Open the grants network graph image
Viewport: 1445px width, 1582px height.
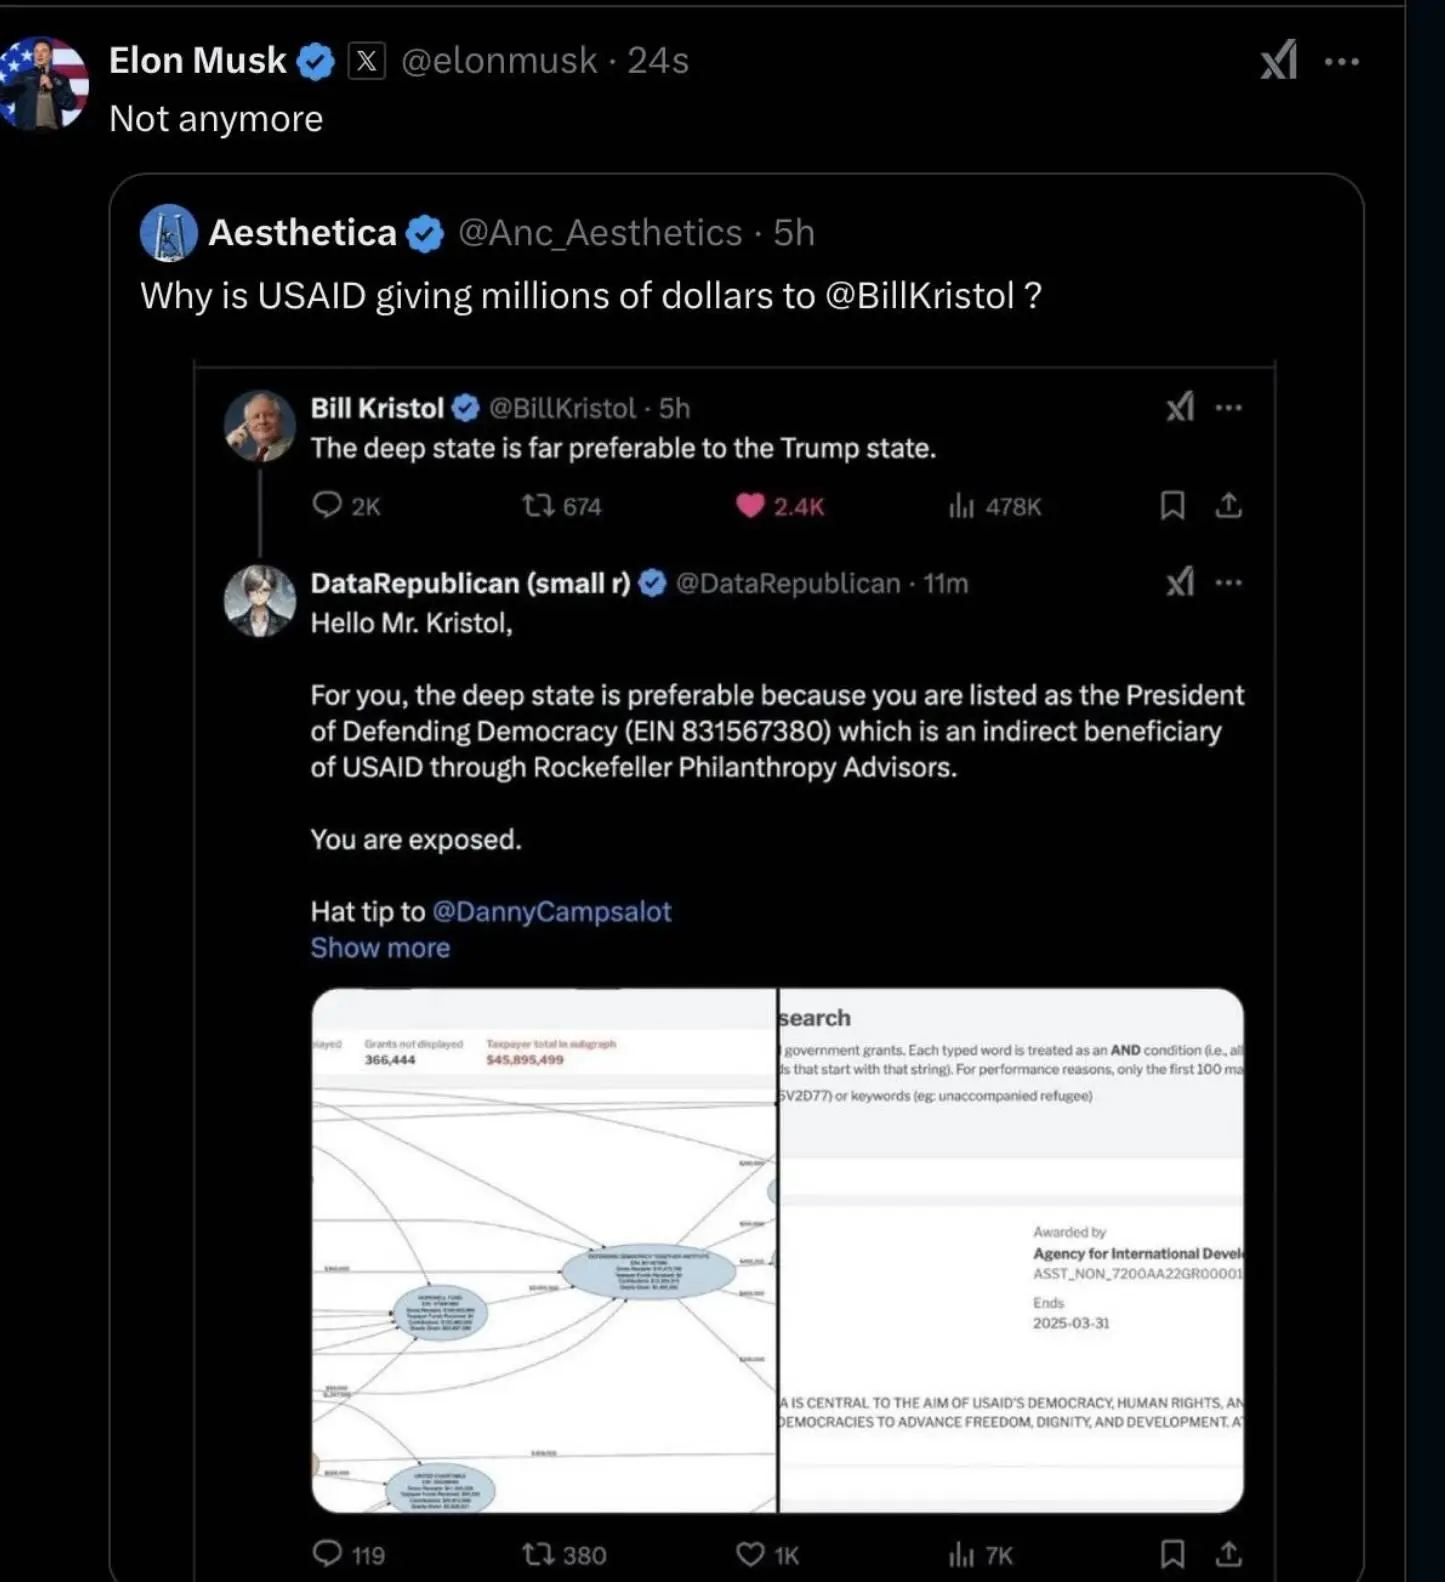pyautogui.click(x=544, y=1250)
